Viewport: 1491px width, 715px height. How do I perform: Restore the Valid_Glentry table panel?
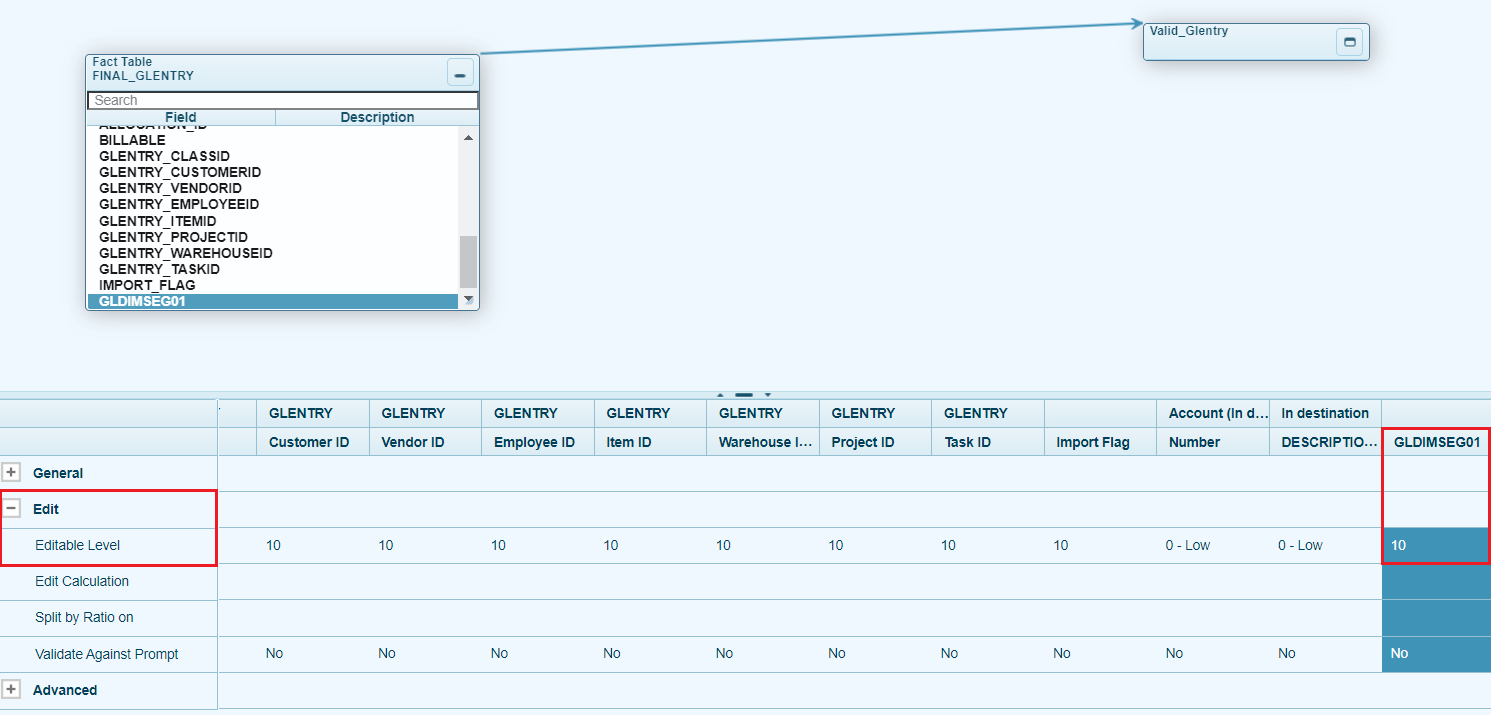pyautogui.click(x=1349, y=42)
